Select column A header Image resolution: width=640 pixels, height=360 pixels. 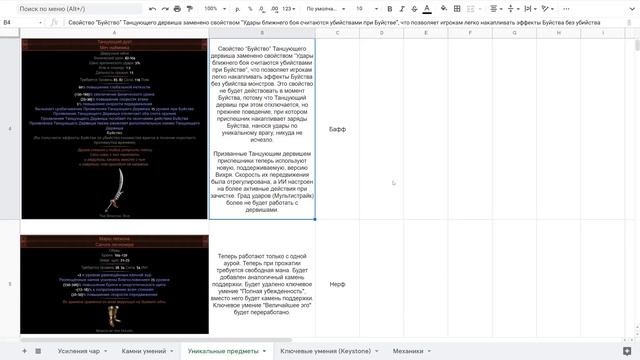114,33
